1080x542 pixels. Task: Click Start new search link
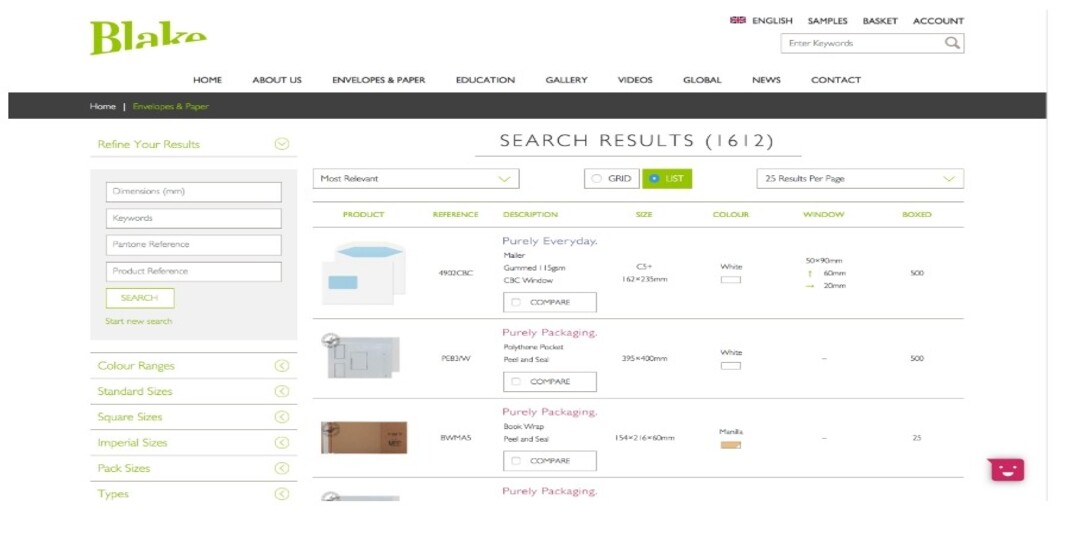[x=138, y=321]
